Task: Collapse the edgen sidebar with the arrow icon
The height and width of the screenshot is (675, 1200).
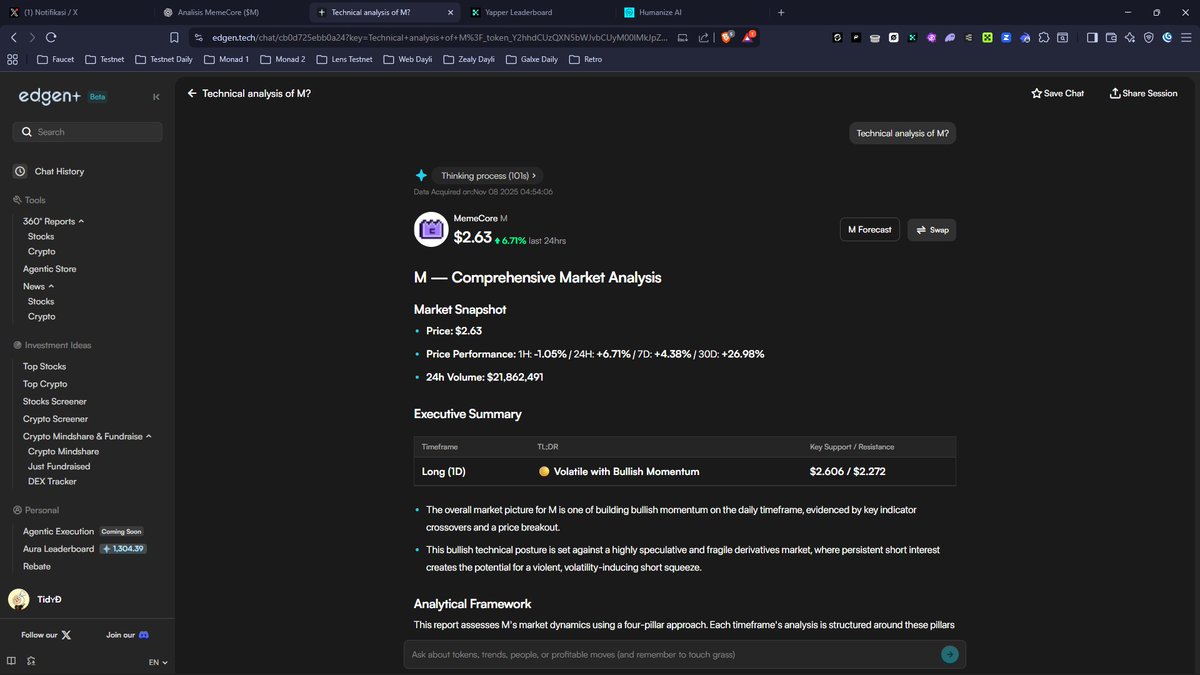Action: click(156, 97)
